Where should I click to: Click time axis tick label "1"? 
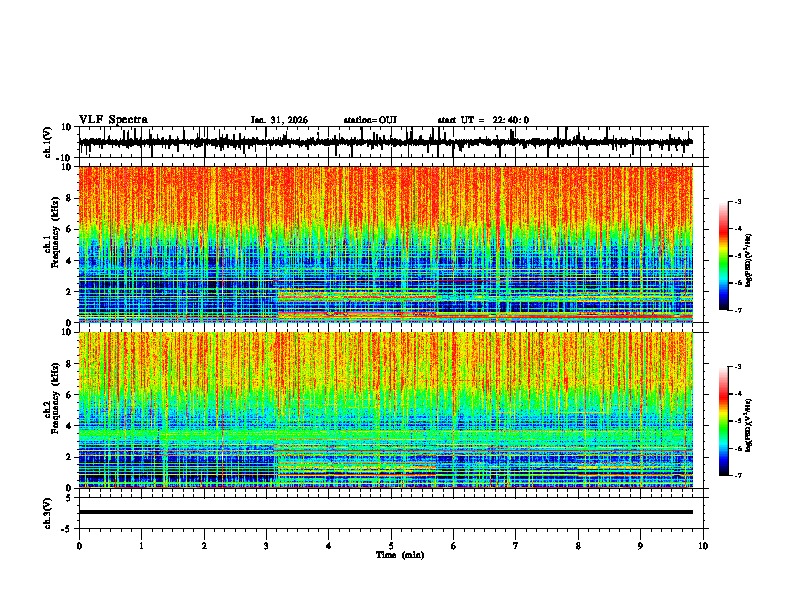(141, 546)
